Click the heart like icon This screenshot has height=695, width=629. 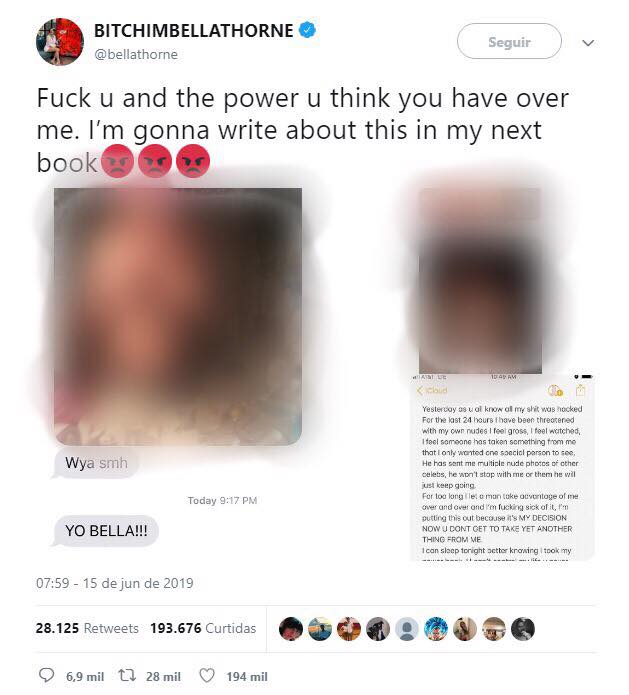tap(207, 675)
